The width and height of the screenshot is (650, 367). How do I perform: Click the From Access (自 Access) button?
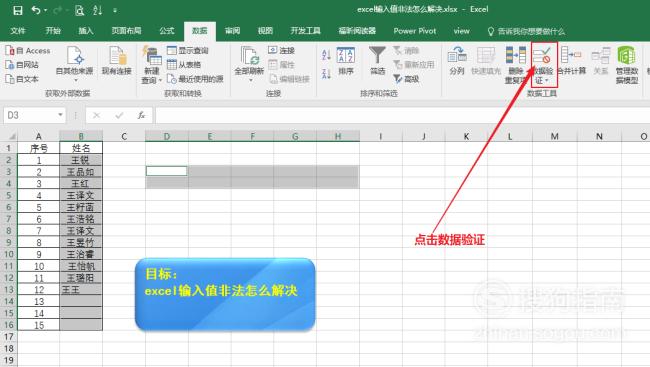coord(28,51)
